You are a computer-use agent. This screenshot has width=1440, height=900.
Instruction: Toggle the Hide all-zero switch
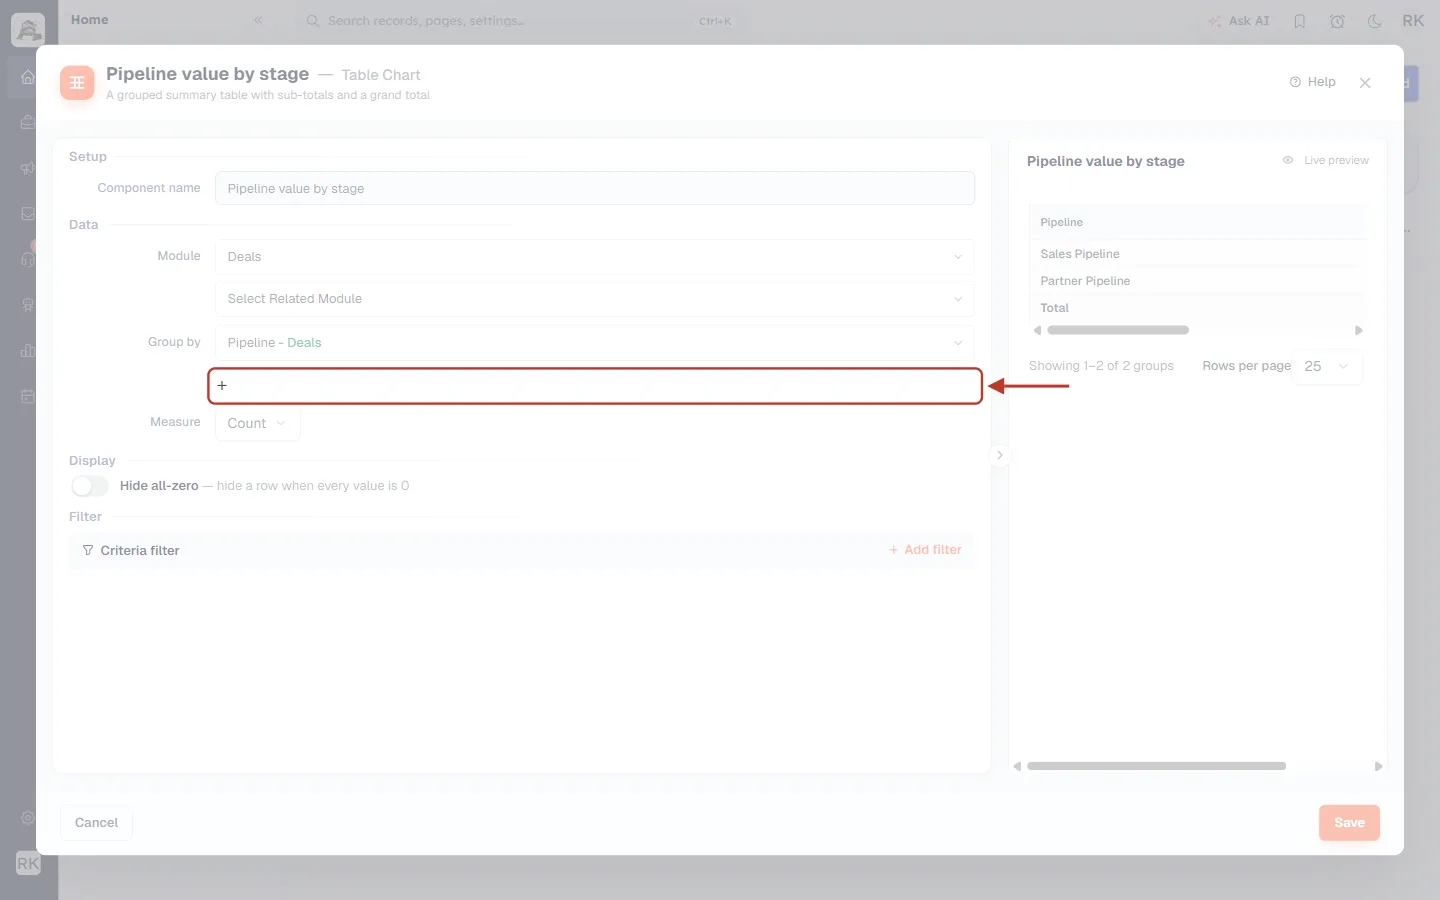90,486
